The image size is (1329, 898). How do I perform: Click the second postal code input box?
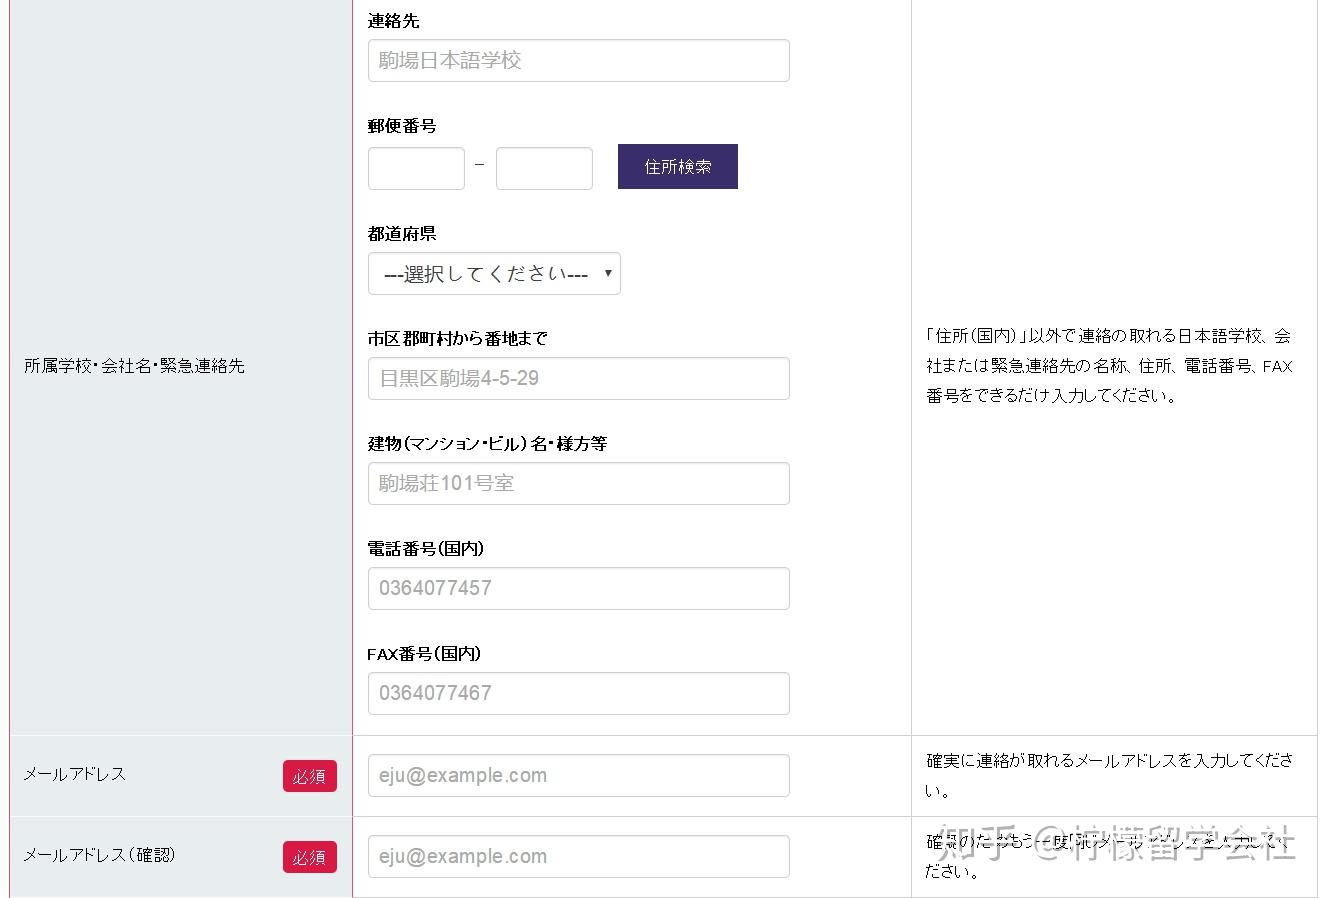pos(544,168)
